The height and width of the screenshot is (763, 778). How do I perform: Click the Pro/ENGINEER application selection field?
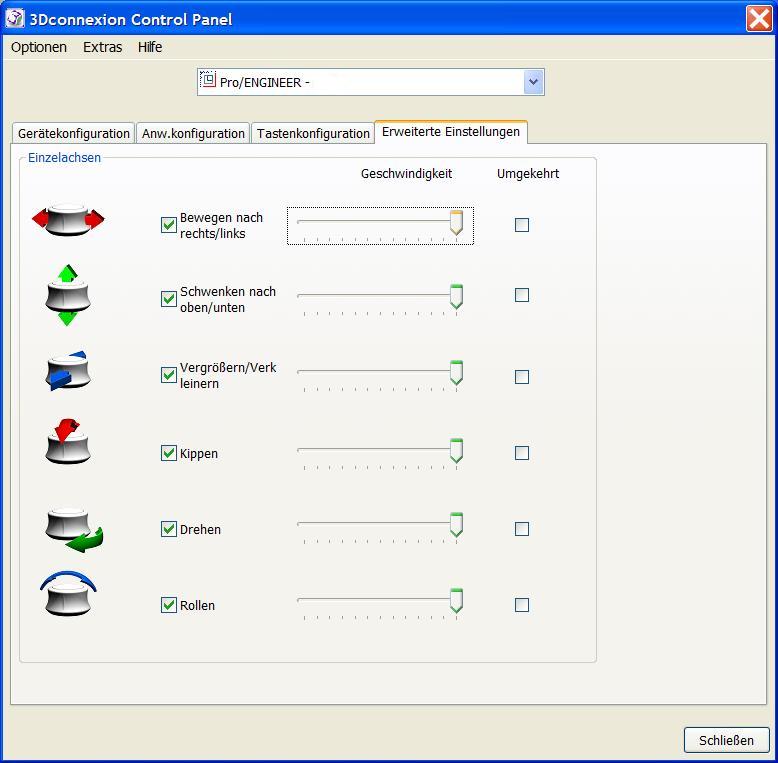click(x=371, y=82)
